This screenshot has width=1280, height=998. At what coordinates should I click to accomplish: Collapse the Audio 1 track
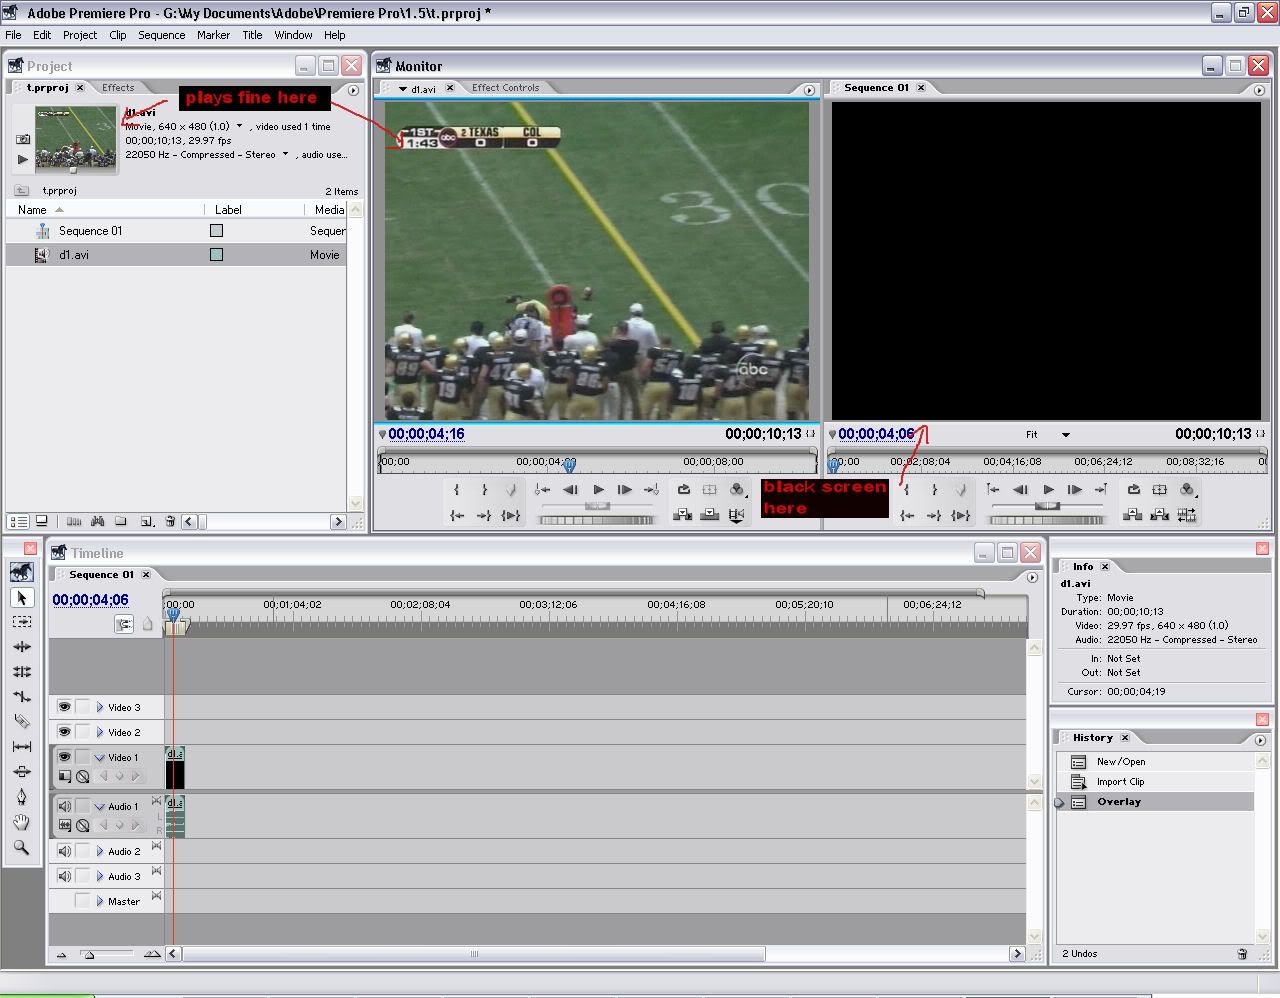[100, 806]
